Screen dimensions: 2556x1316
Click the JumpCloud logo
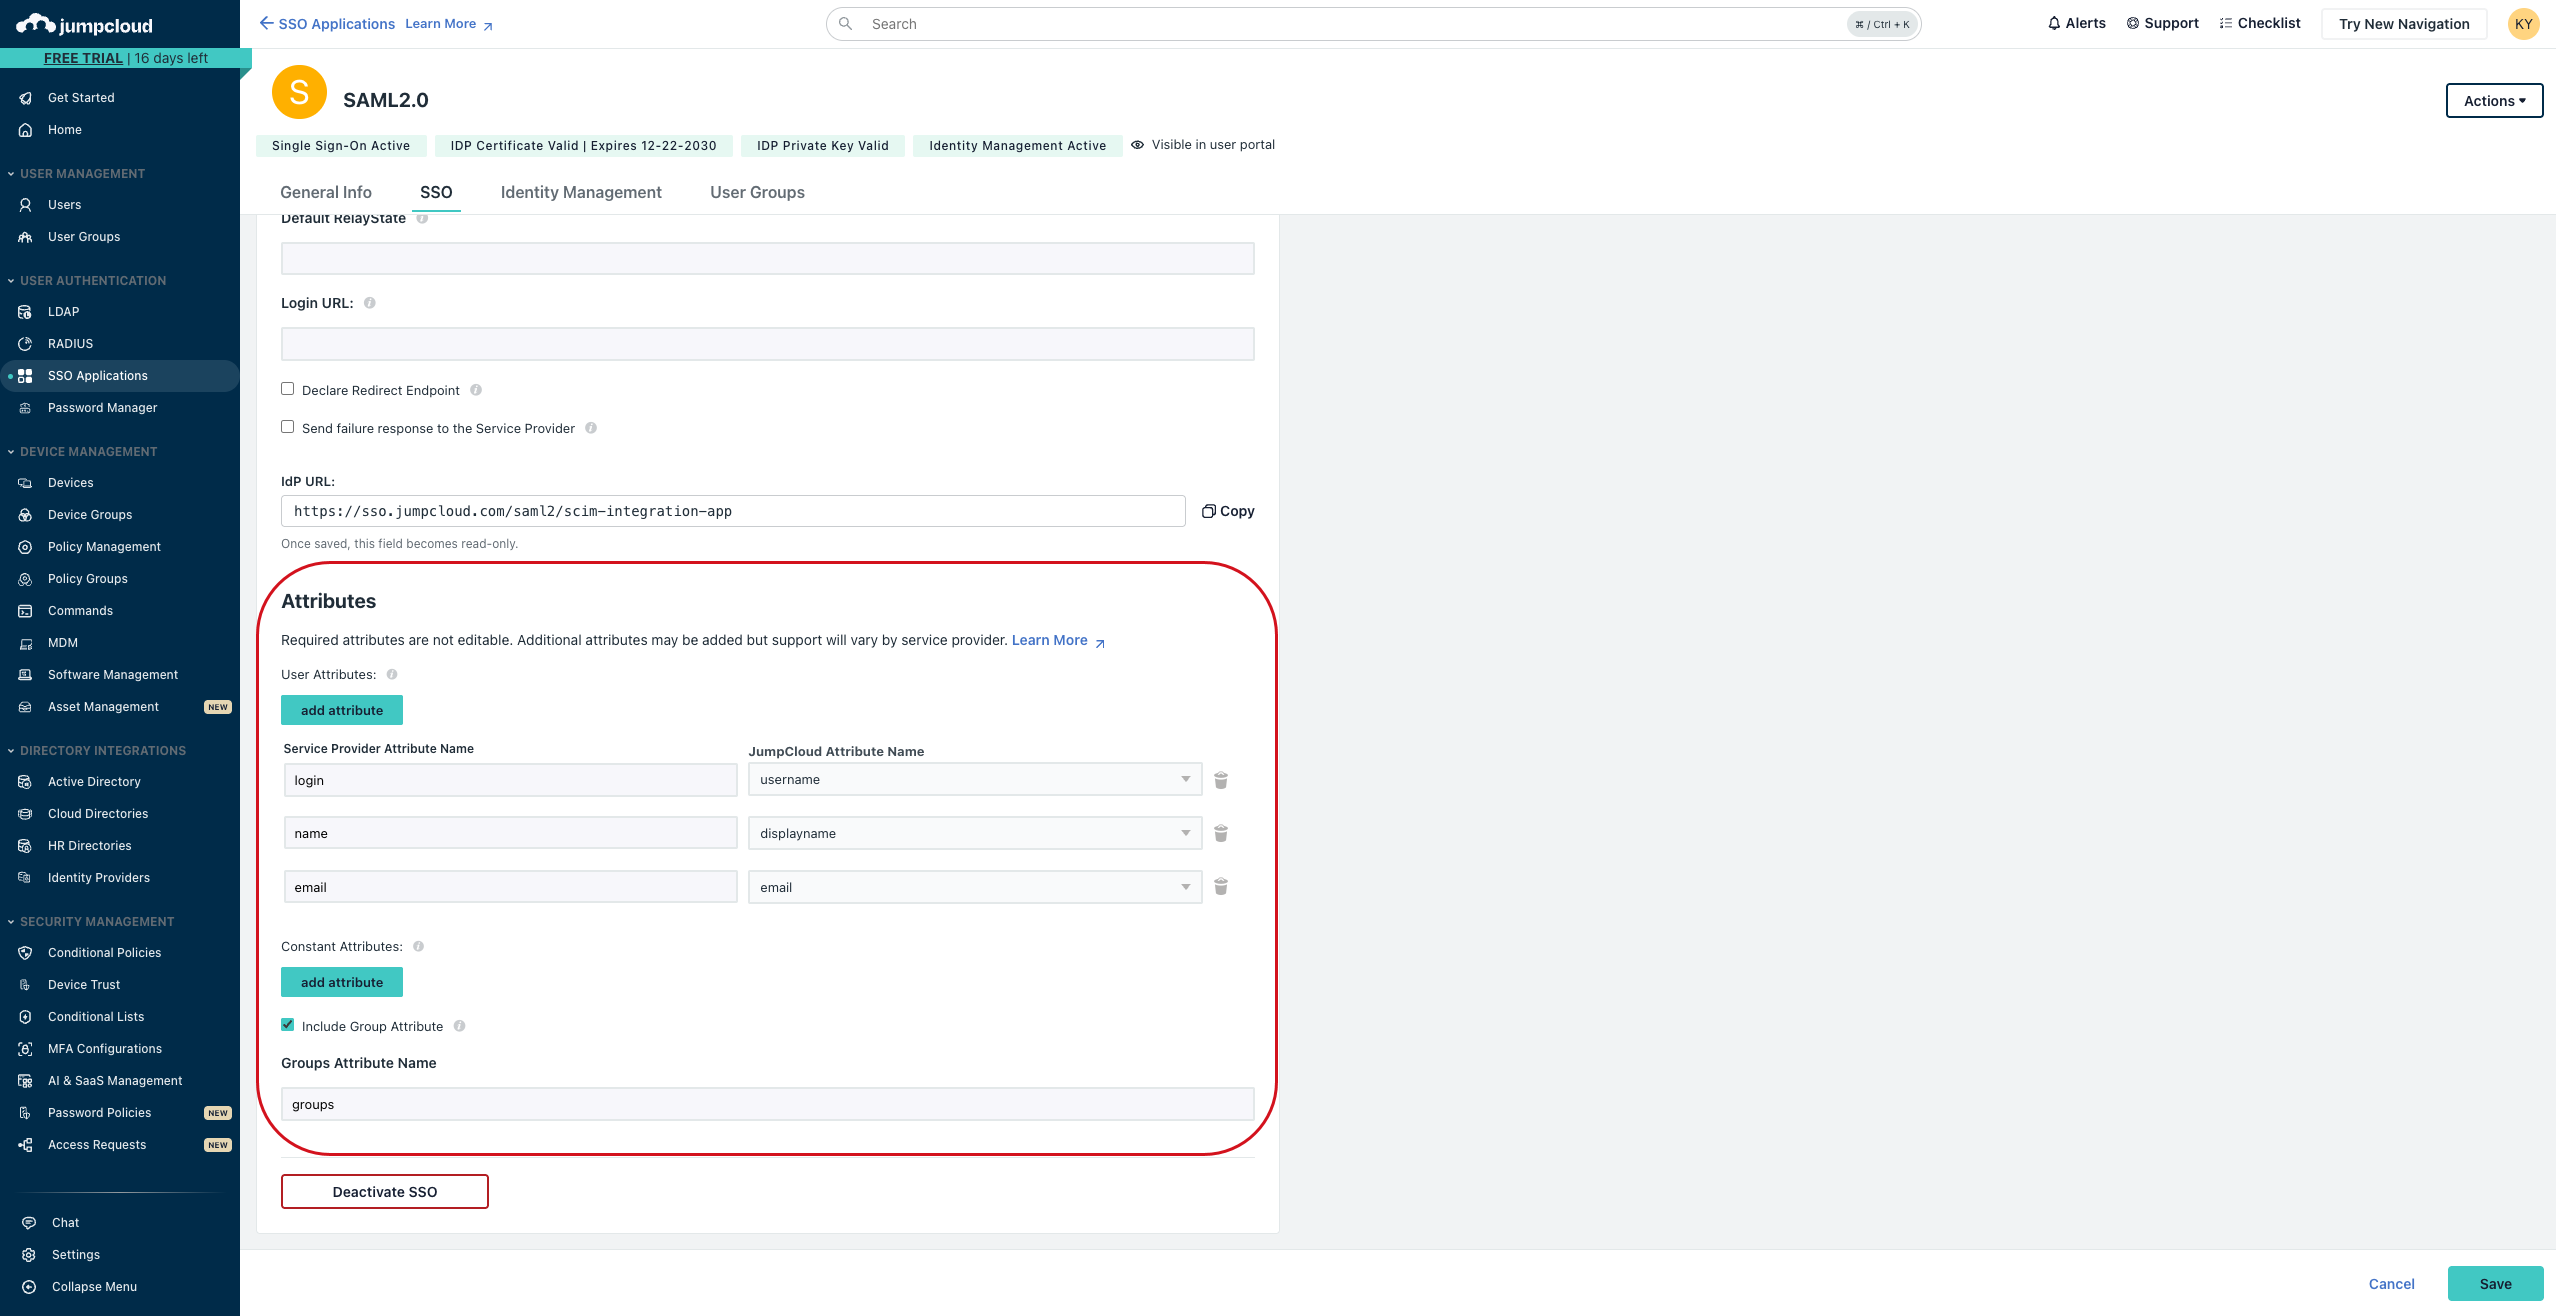tap(84, 24)
